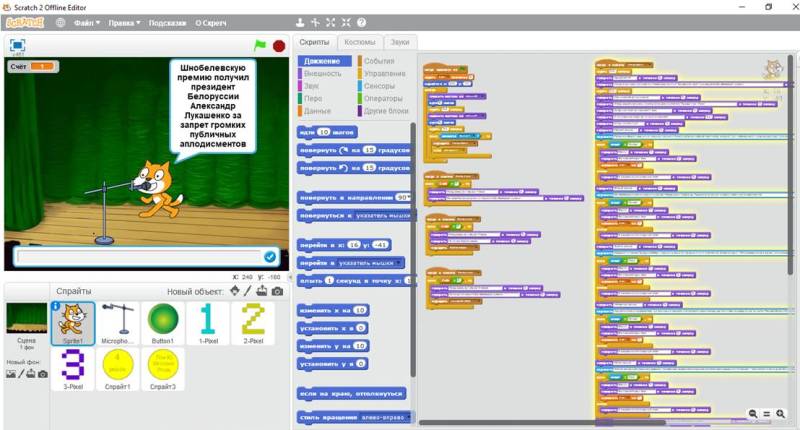
Task: Zoom in the scripts area
Action: (x=781, y=414)
